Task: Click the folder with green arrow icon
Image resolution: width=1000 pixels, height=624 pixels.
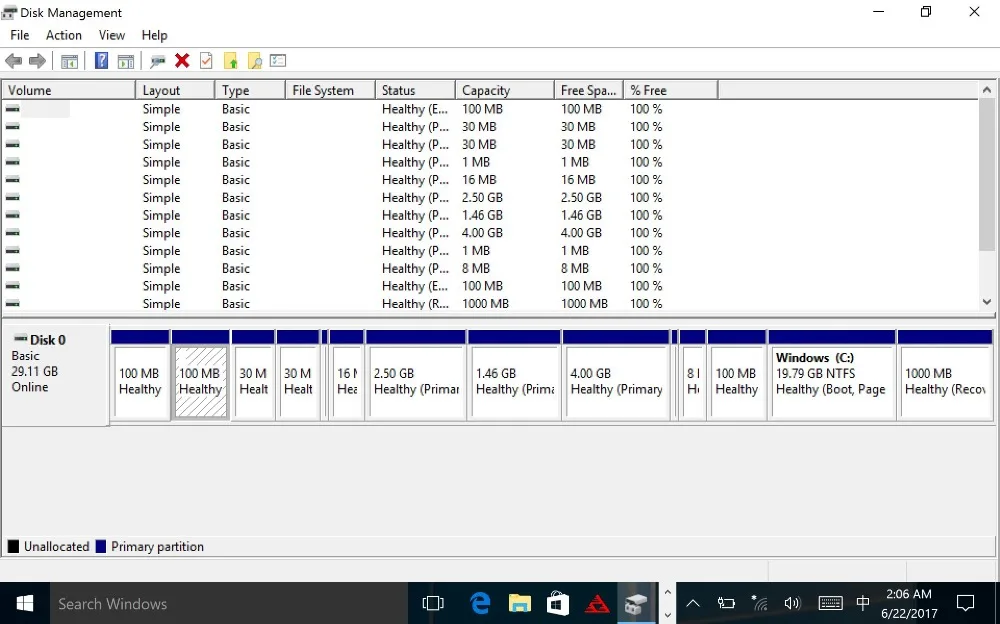Action: (x=230, y=61)
